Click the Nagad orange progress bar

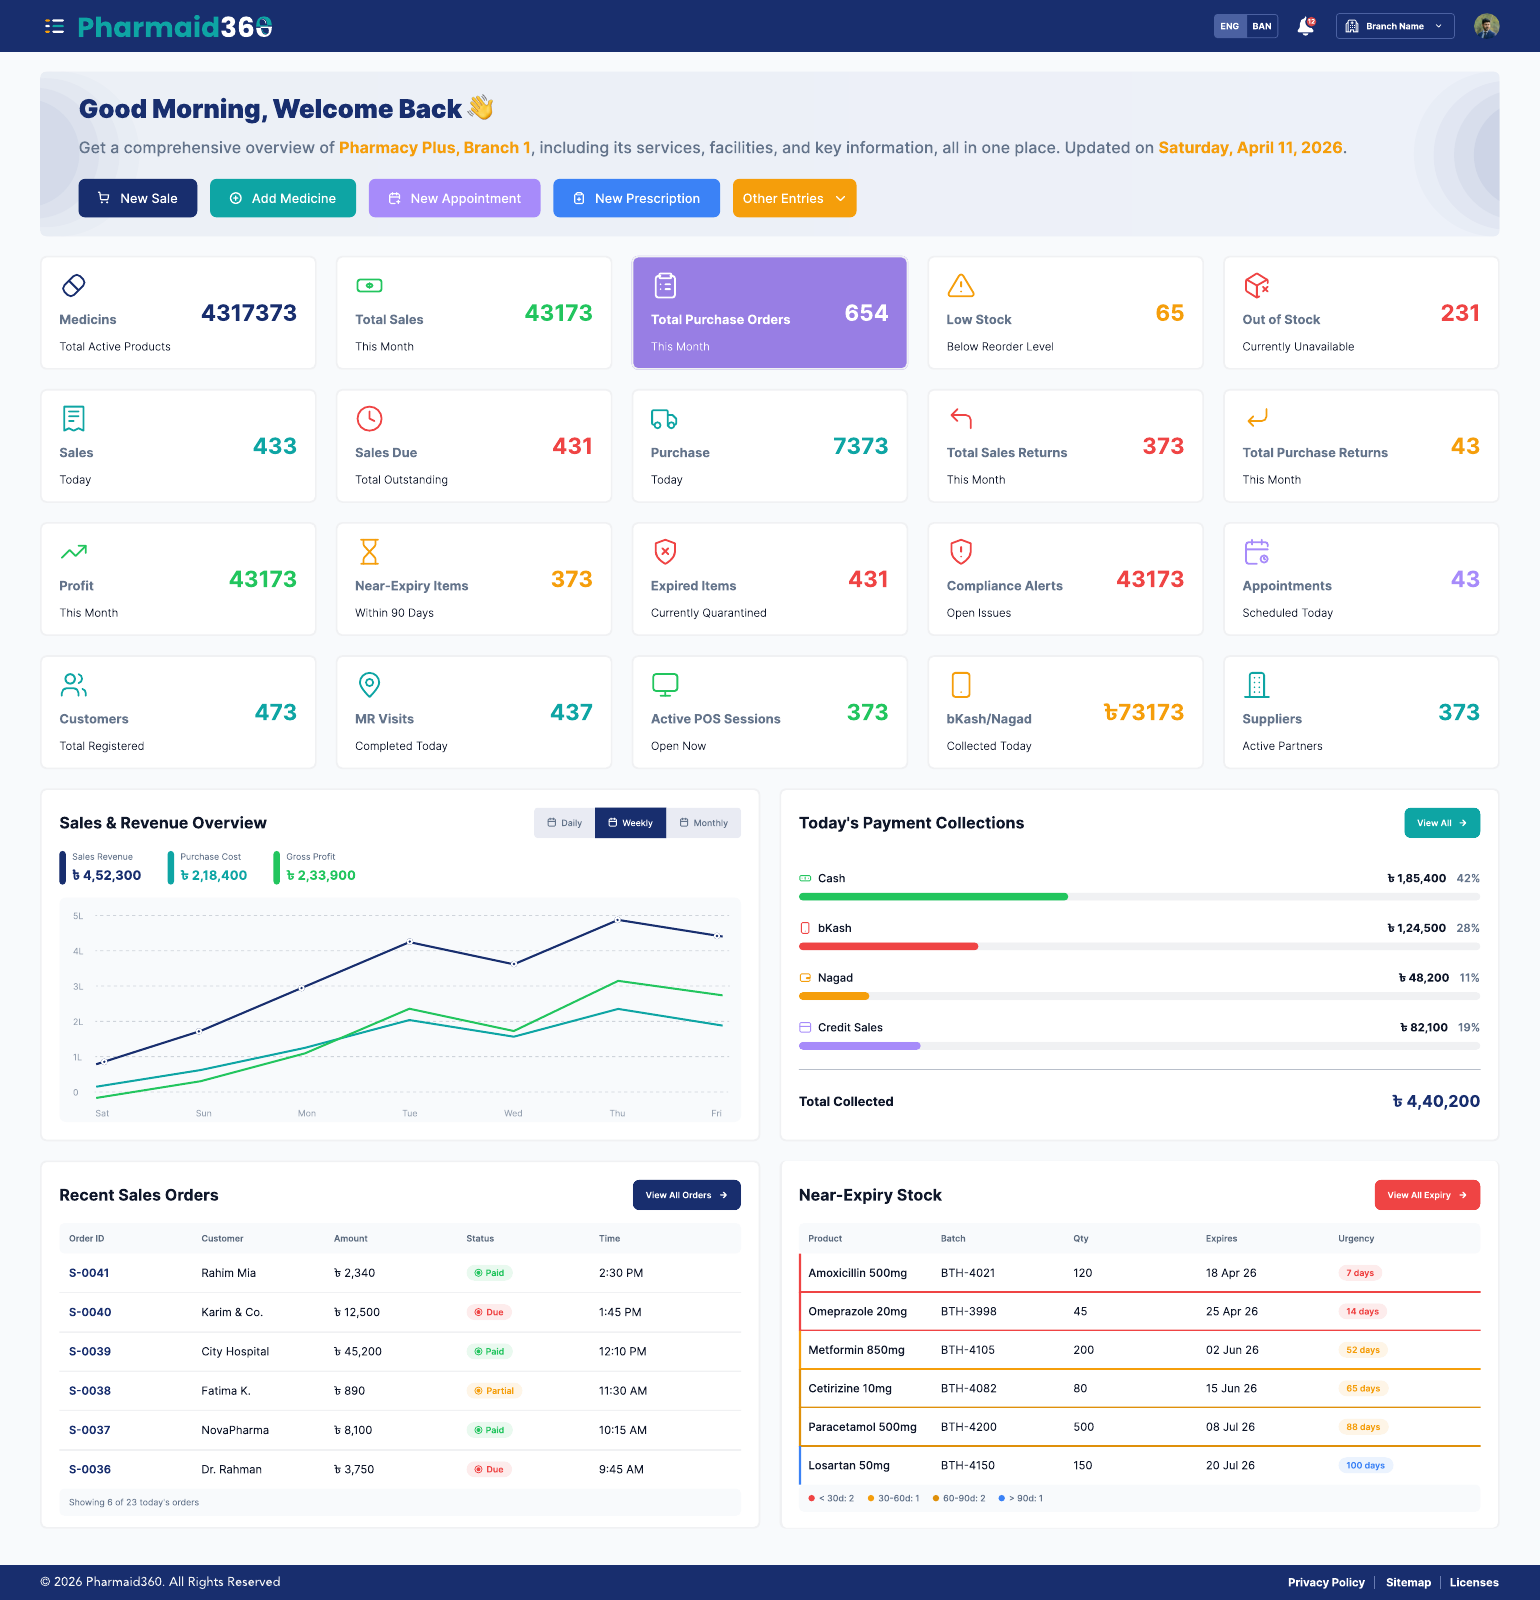834,996
